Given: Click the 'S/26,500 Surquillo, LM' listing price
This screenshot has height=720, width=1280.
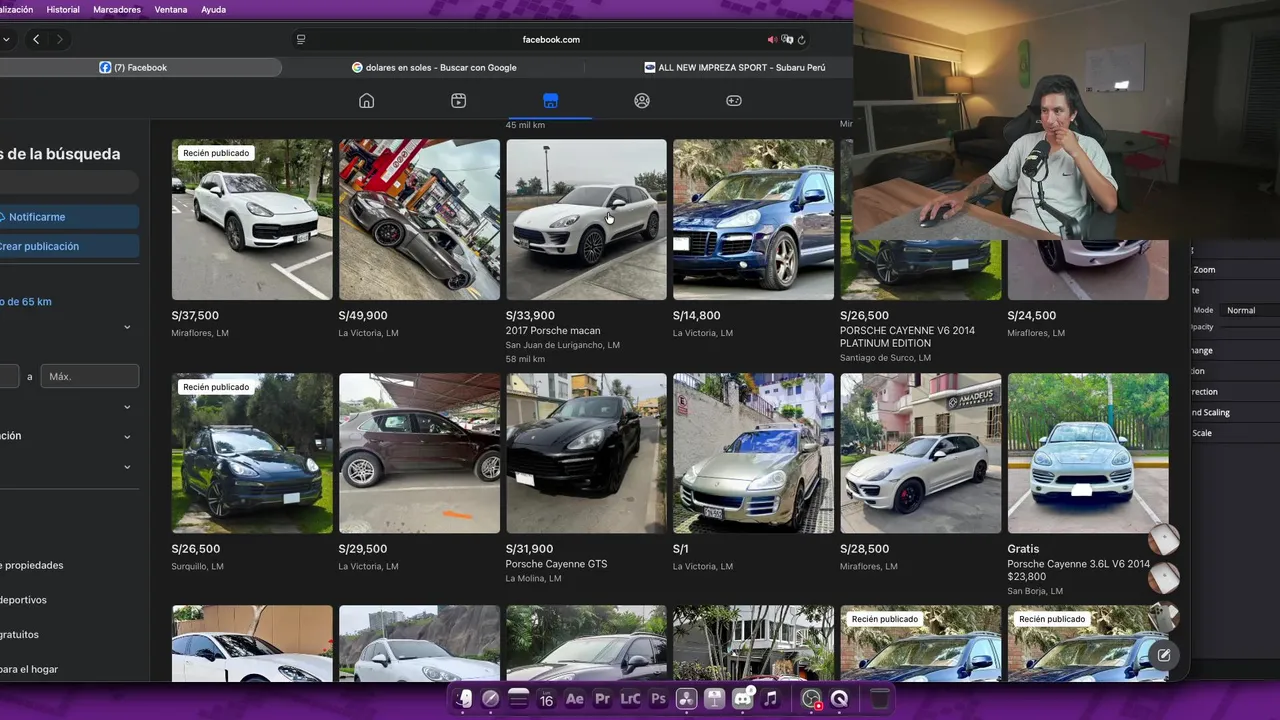Looking at the screenshot, I should (x=196, y=549).
